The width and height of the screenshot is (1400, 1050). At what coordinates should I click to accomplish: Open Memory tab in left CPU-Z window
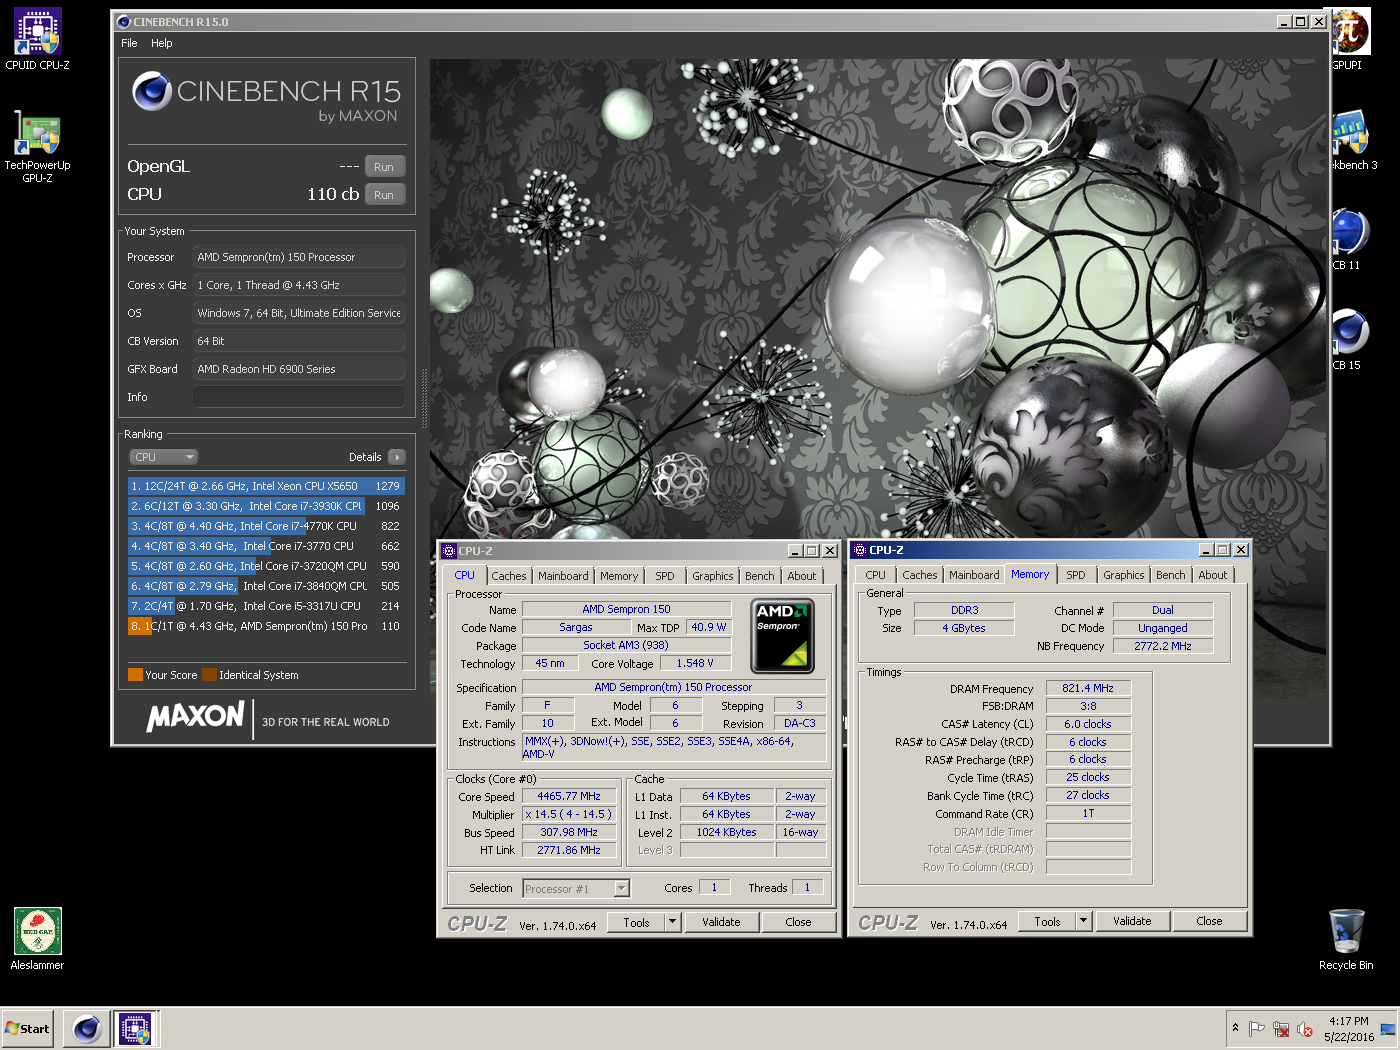[x=619, y=576]
